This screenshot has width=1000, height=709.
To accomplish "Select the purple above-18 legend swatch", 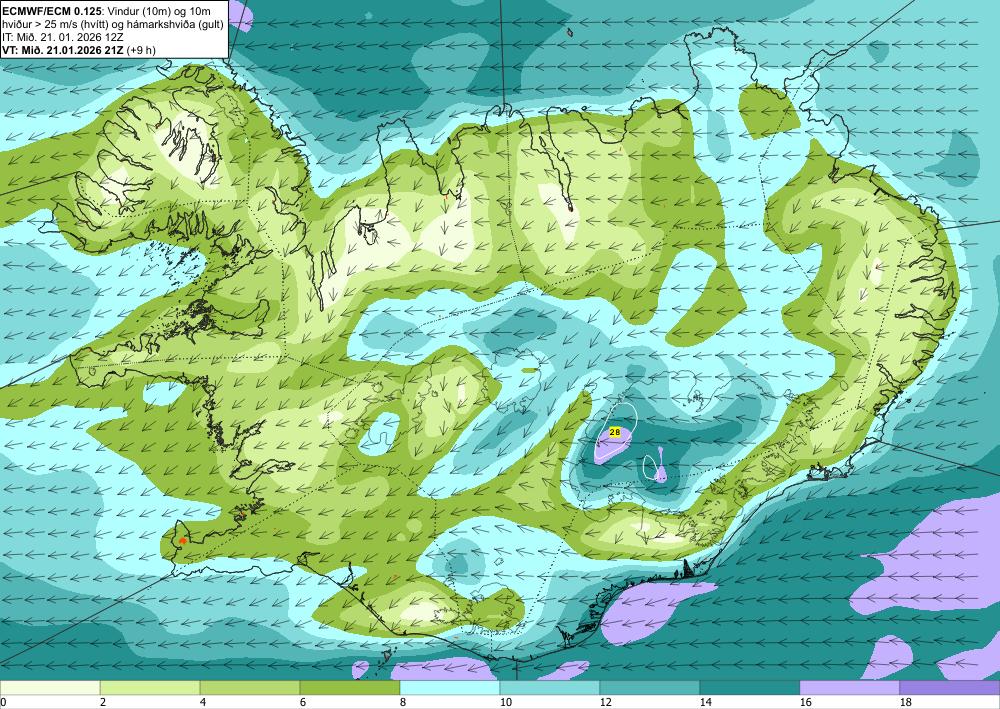I will [x=950, y=687].
